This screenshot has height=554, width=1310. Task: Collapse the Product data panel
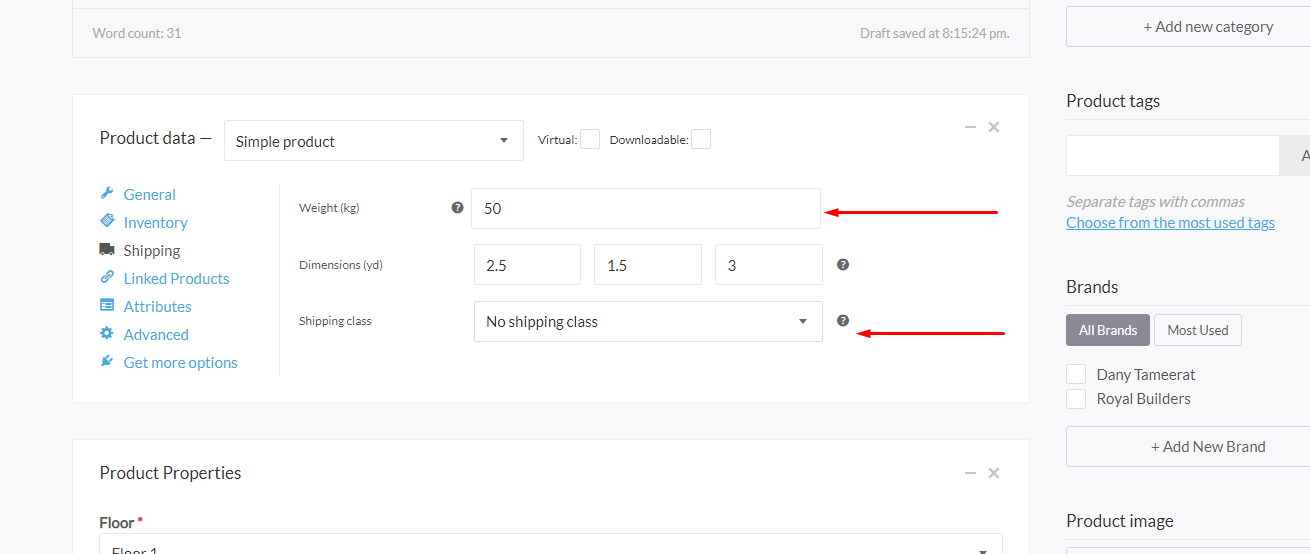click(970, 127)
